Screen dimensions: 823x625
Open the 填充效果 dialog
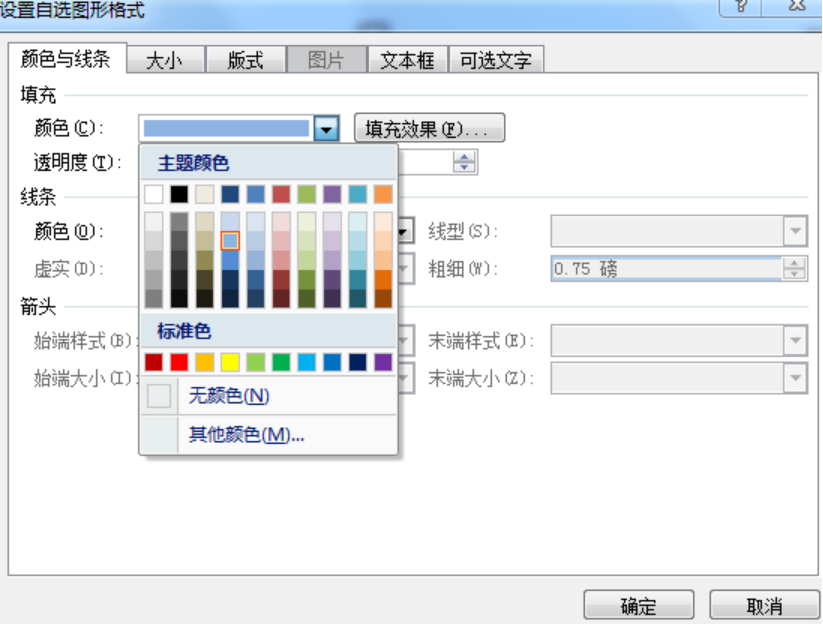click(x=429, y=128)
